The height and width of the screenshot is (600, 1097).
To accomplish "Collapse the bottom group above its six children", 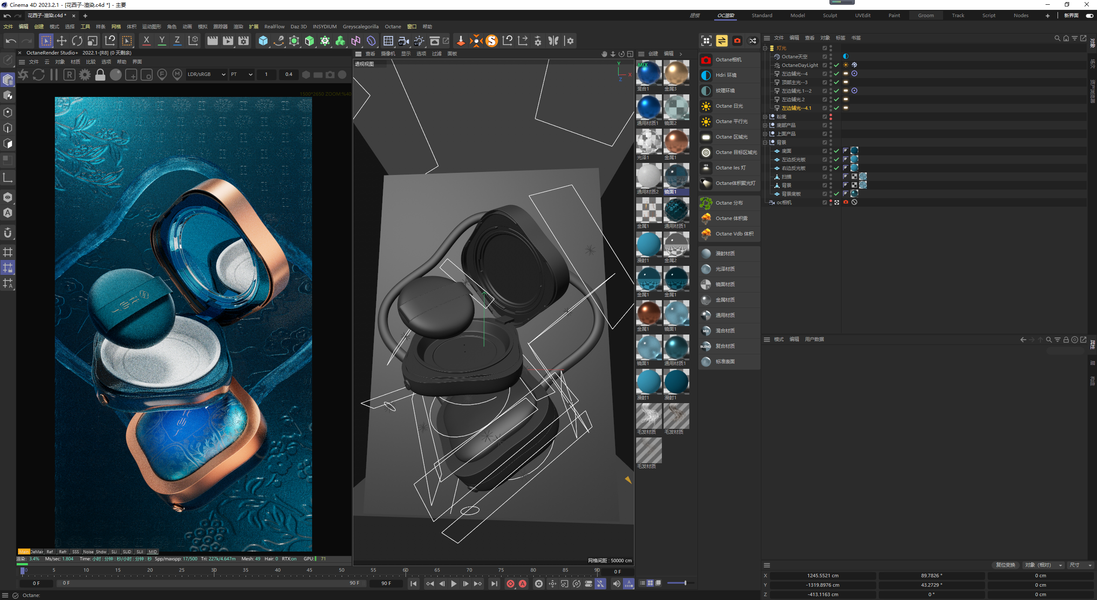I will 767,143.
